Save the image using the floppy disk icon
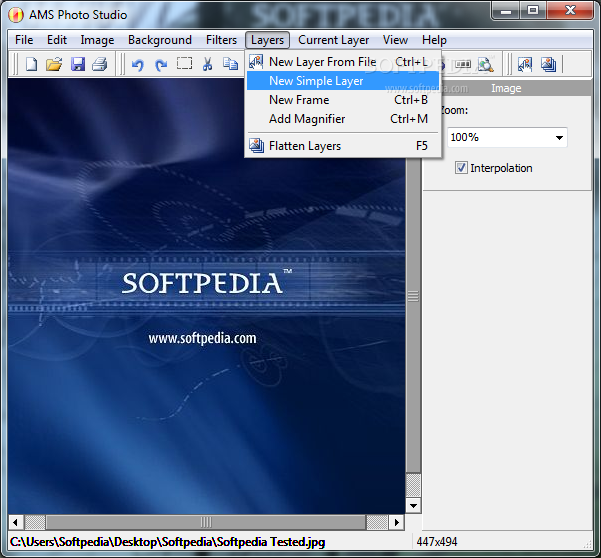Screen dimensions: 601x558 (x=78, y=64)
